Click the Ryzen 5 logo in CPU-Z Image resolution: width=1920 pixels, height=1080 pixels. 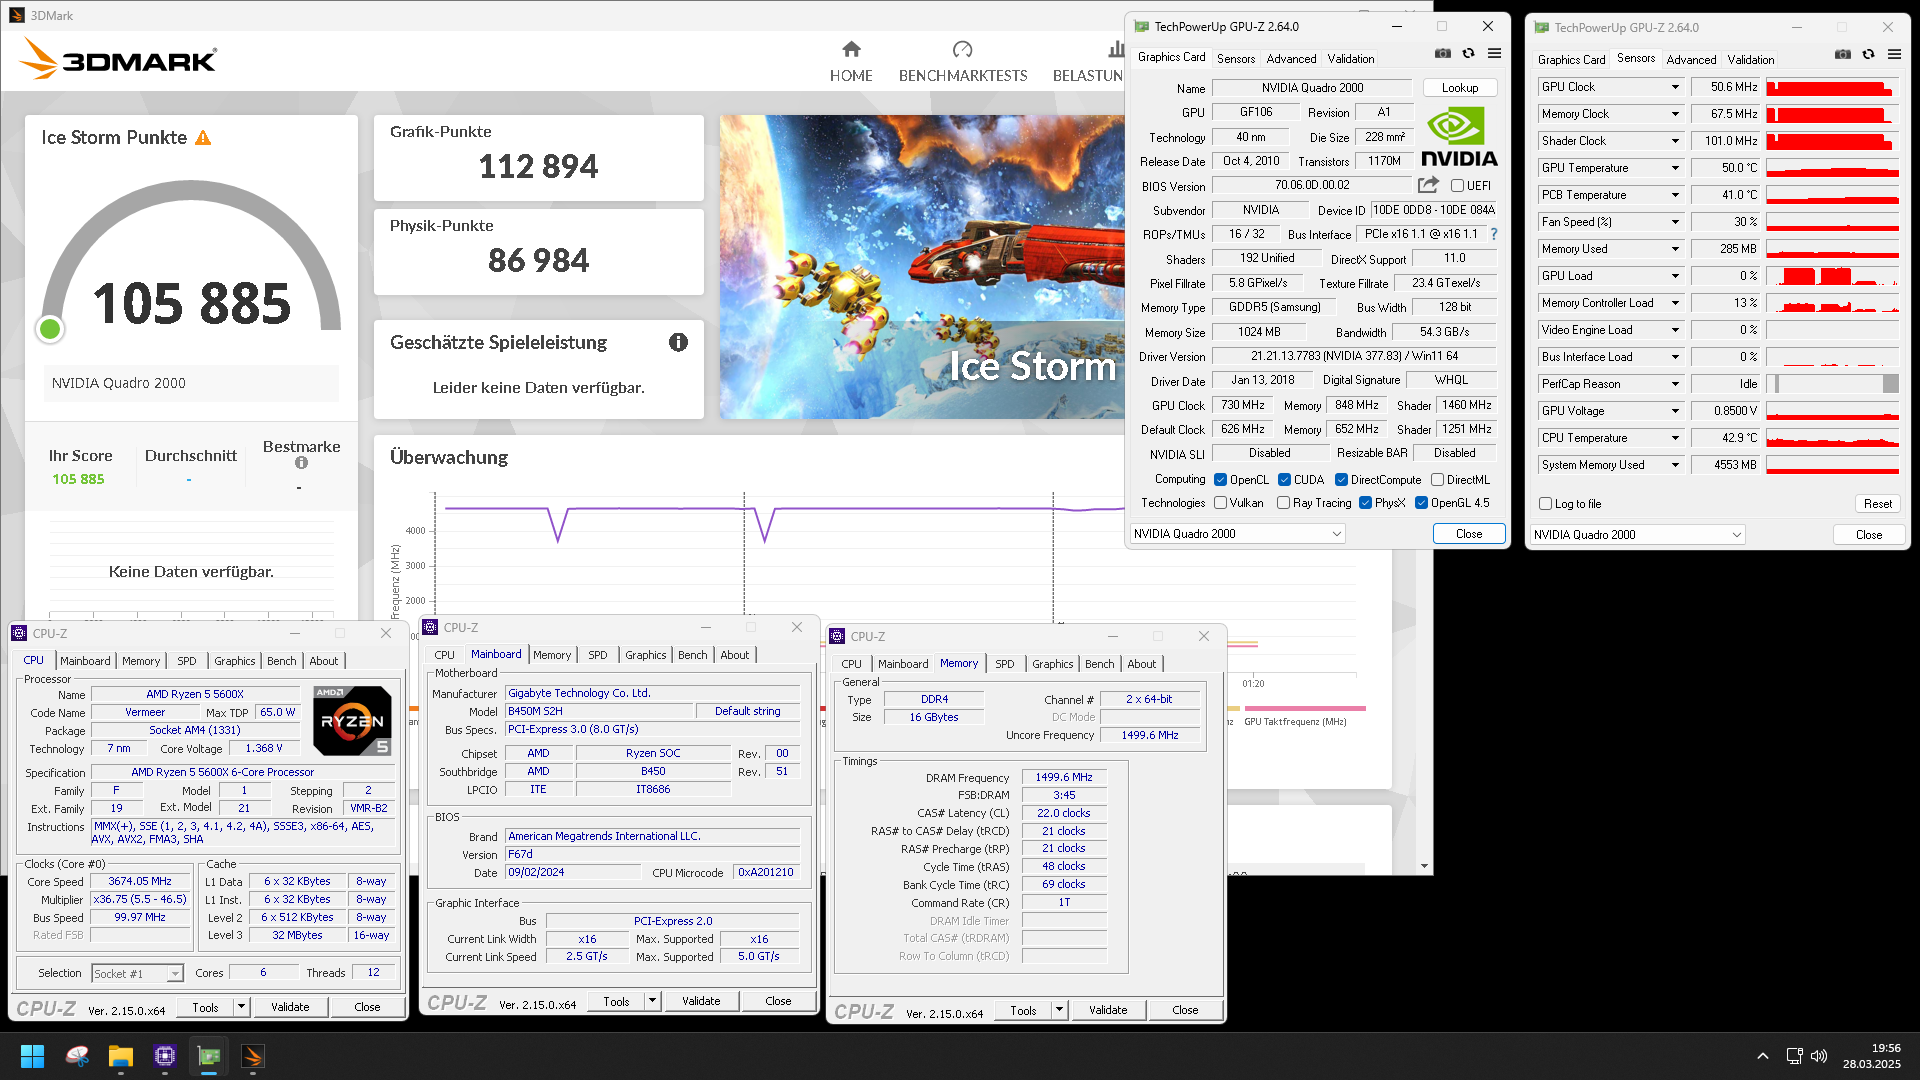[x=352, y=720]
